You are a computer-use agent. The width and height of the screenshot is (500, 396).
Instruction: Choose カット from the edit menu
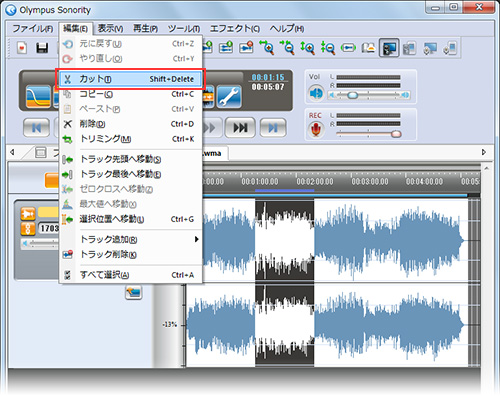tap(131, 79)
